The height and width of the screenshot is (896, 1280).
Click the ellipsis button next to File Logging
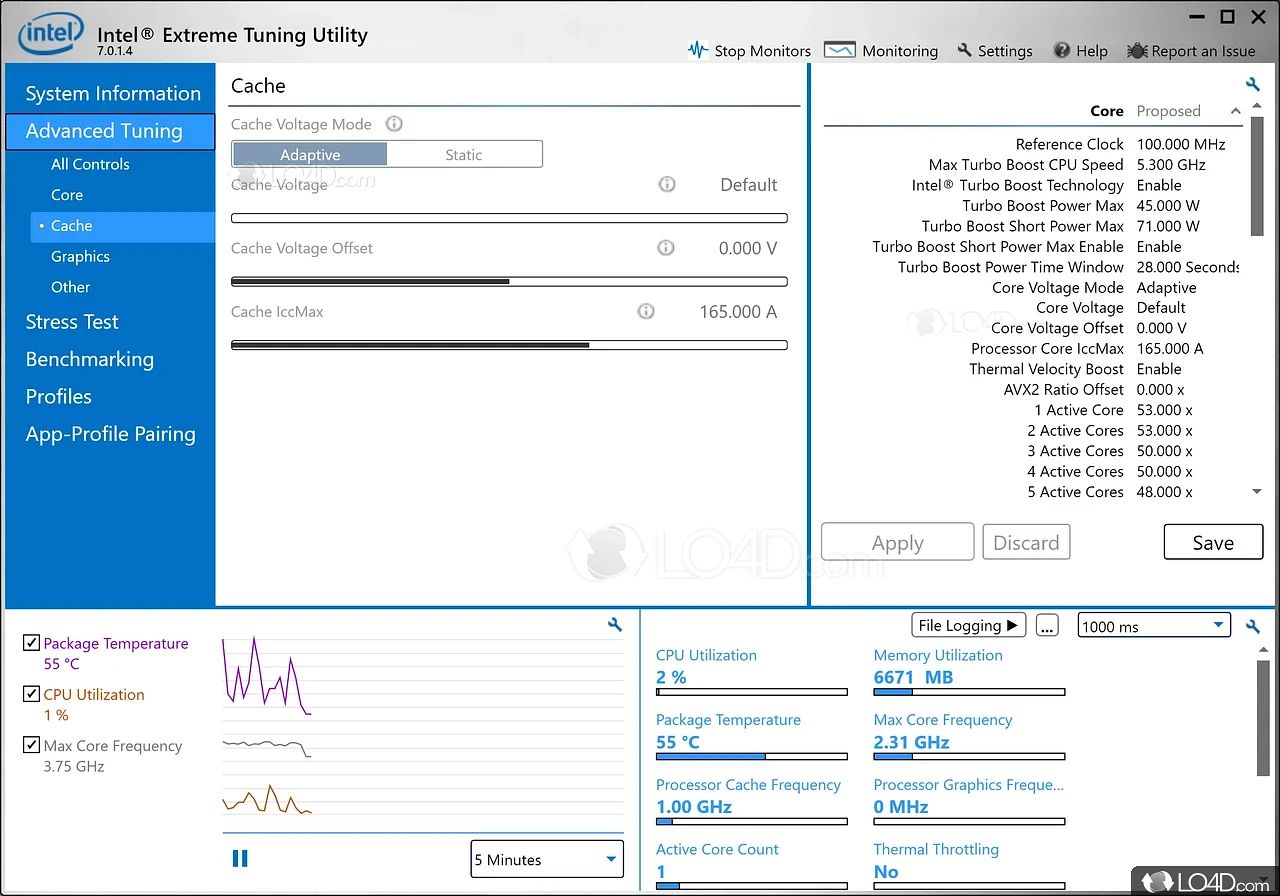point(1047,626)
